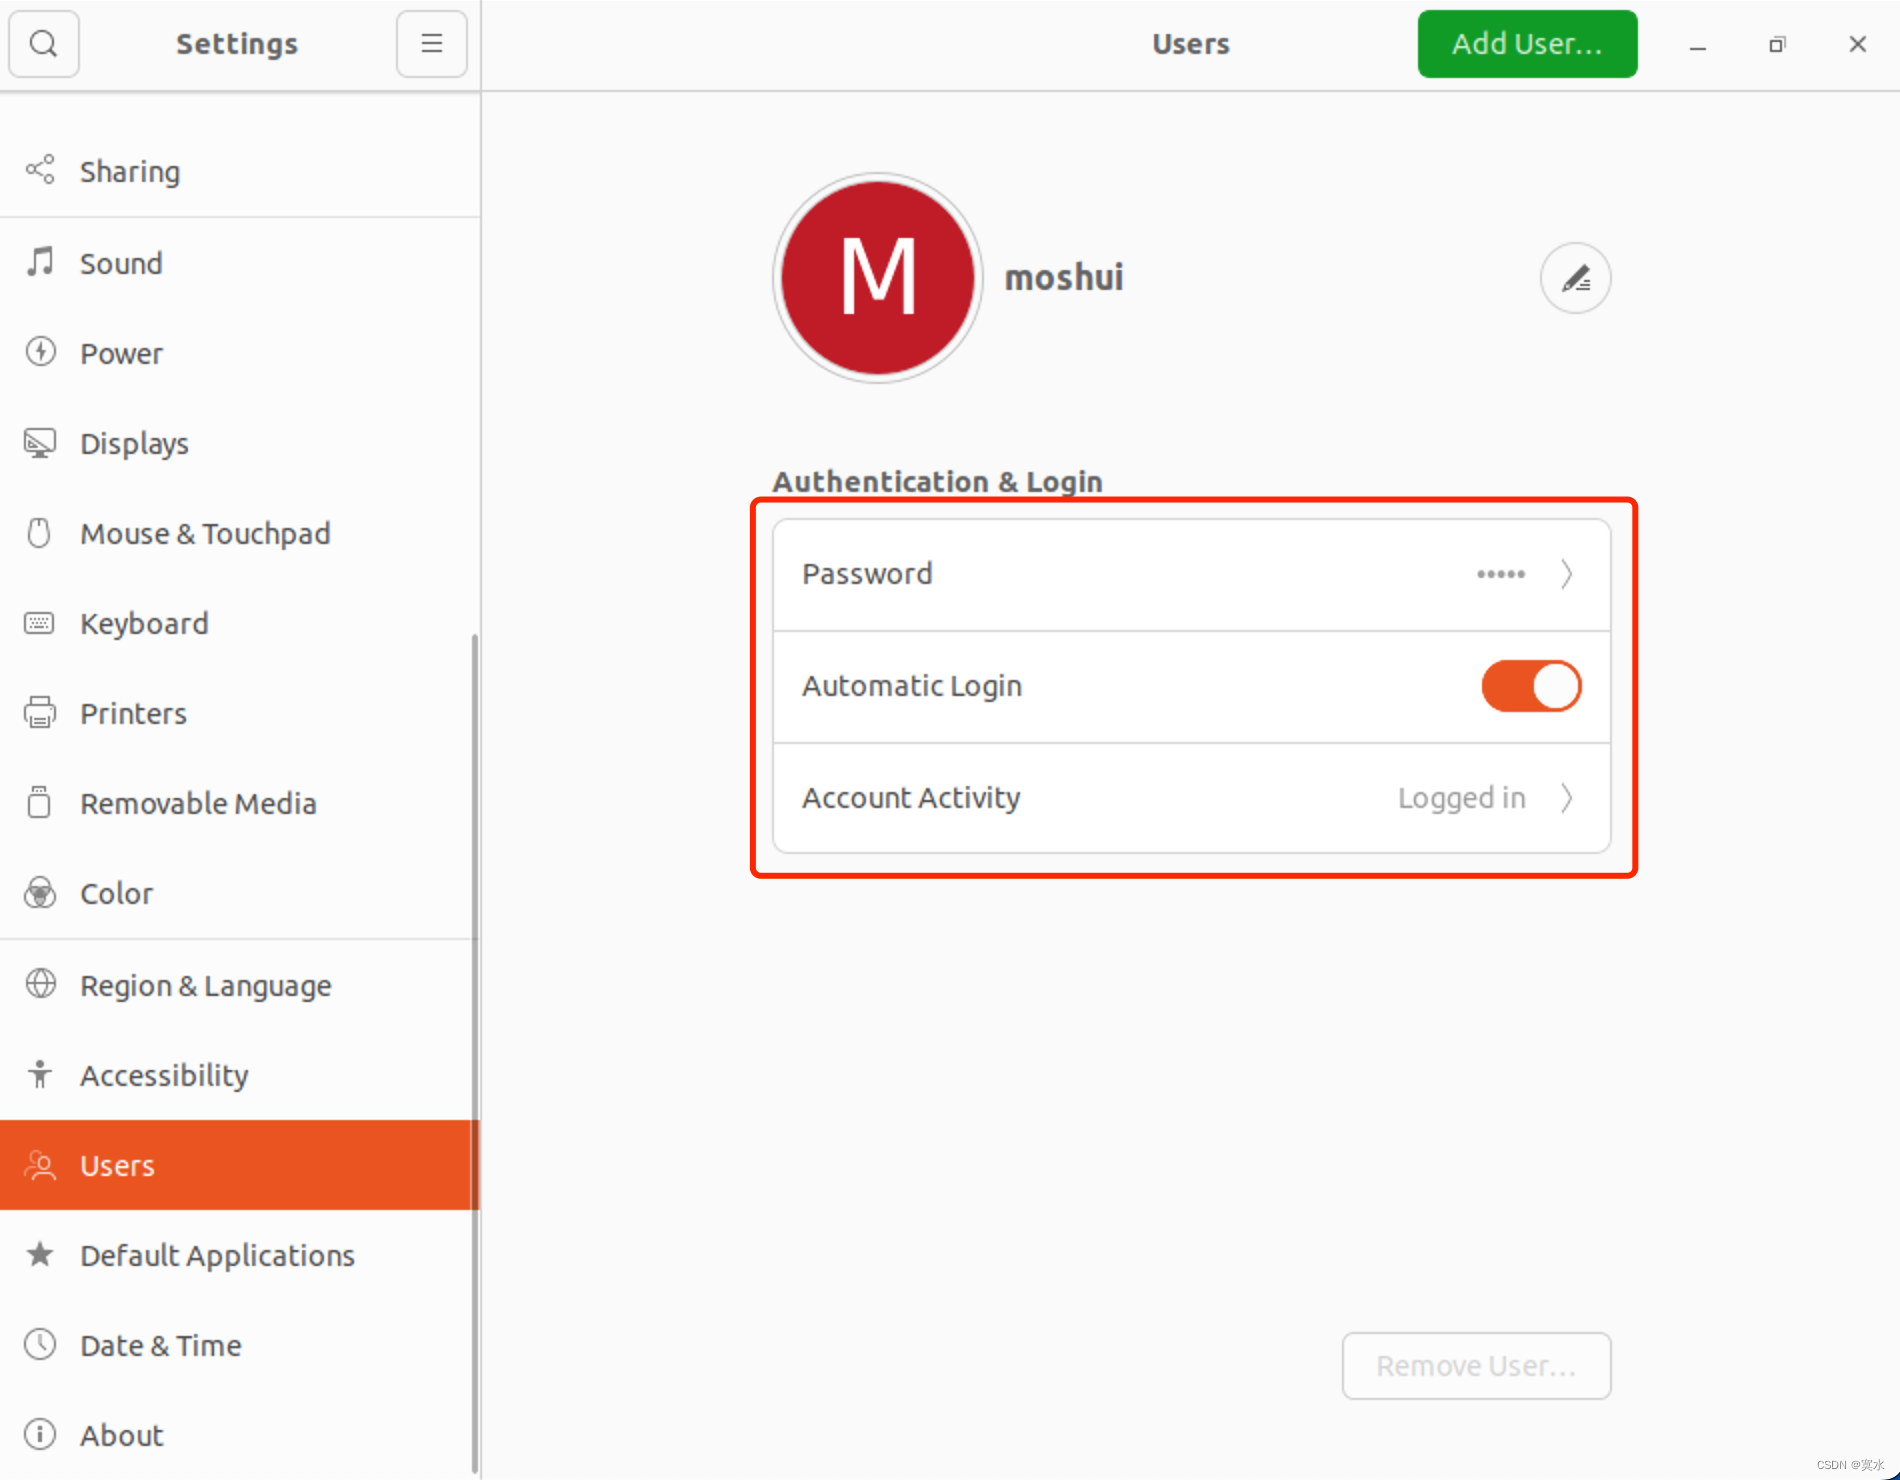Click the Logged in status text
Image resolution: width=1900 pixels, height=1480 pixels.
[x=1461, y=798]
